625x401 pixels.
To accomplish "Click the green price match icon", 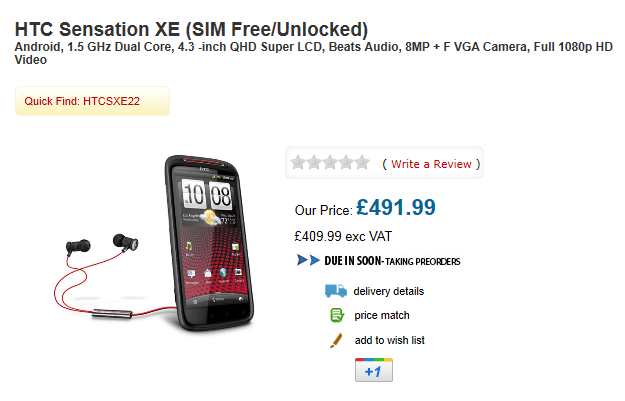I will click(x=337, y=315).
